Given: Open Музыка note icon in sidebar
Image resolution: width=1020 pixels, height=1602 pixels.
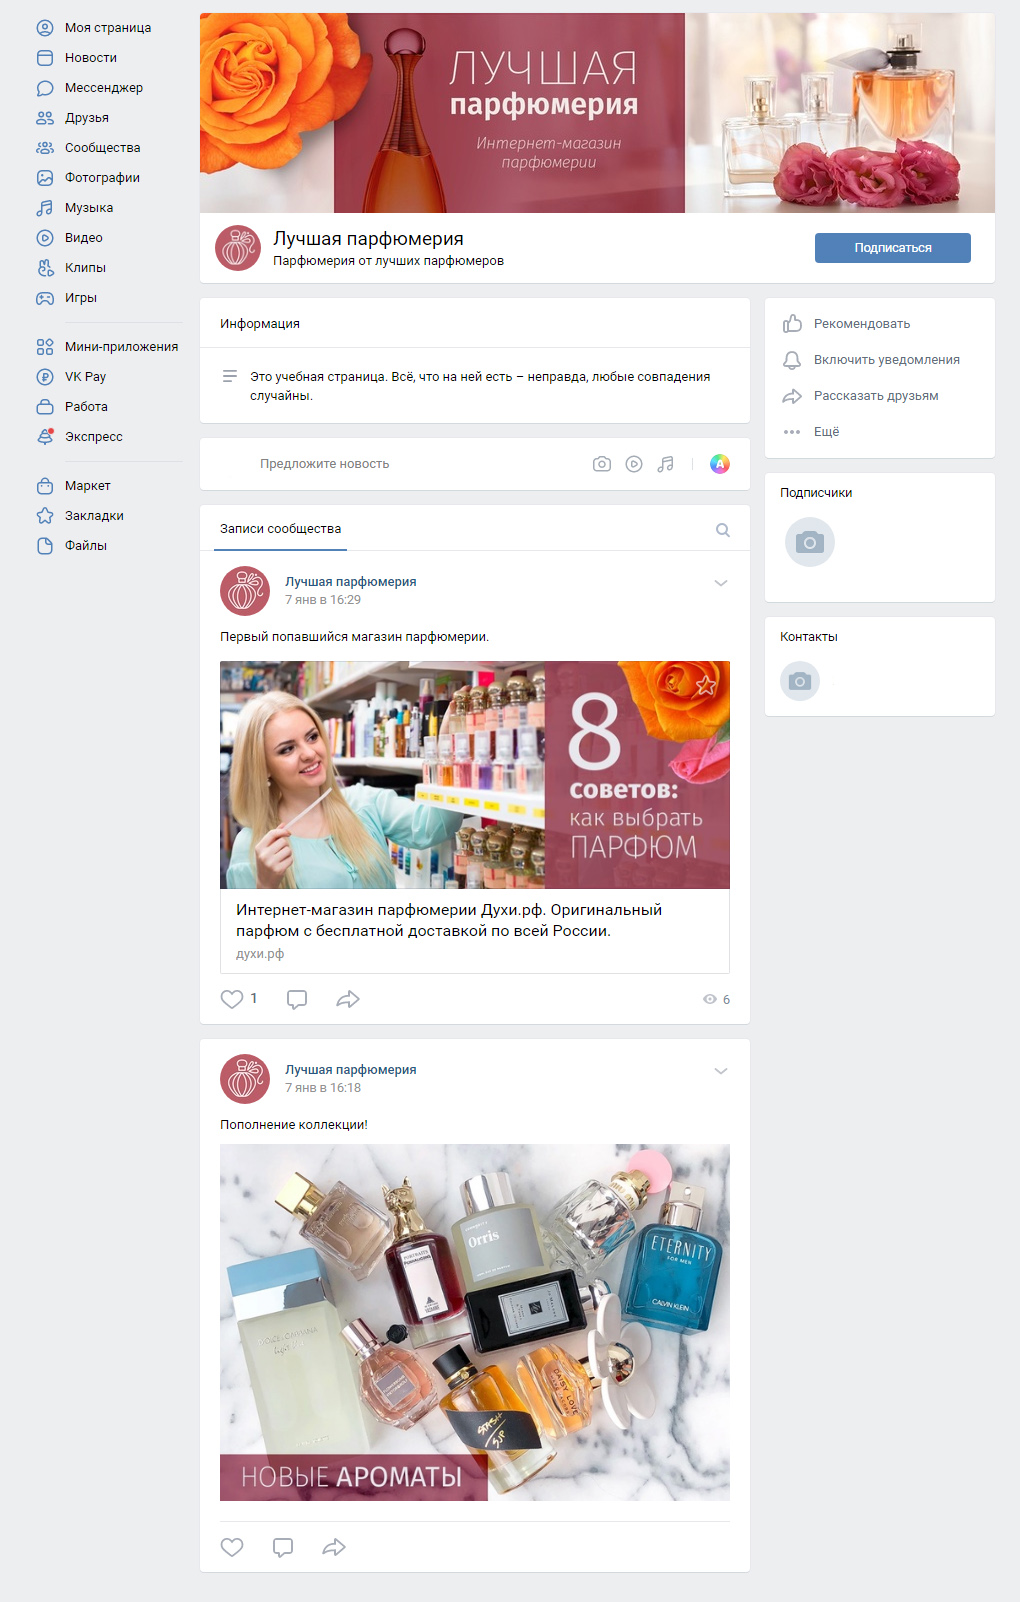Looking at the screenshot, I should click(45, 208).
